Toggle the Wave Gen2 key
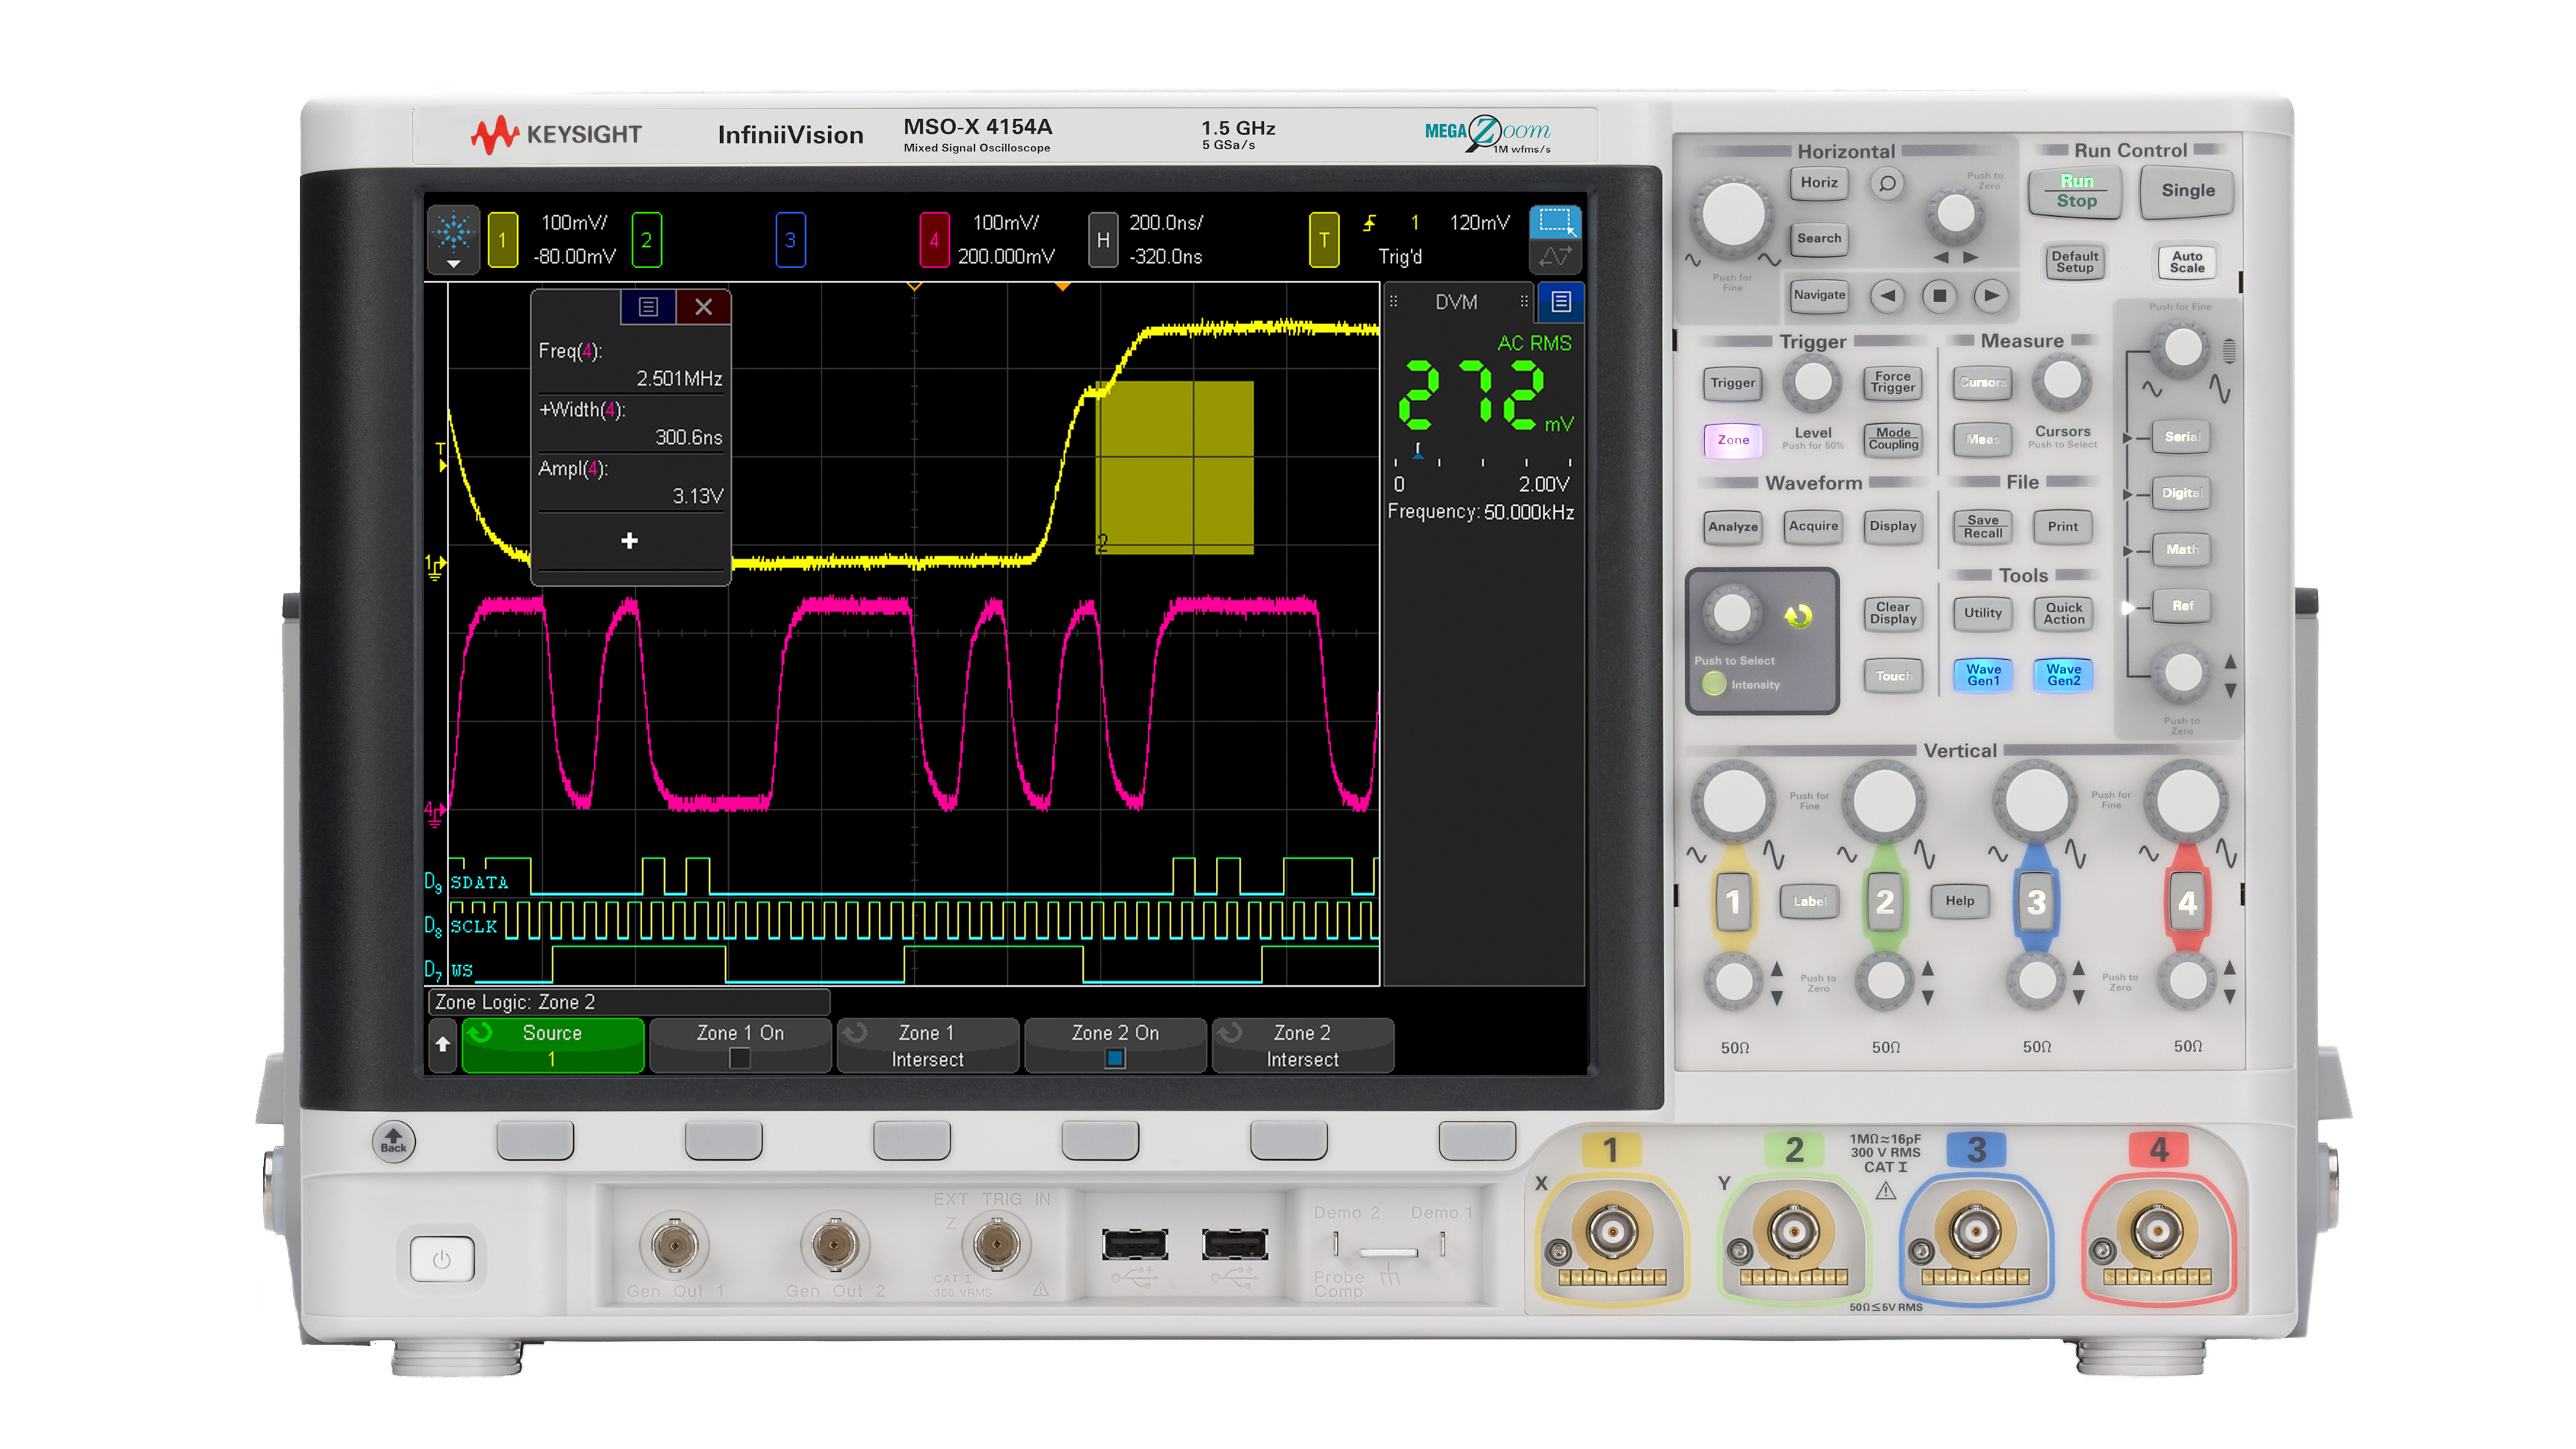This screenshot has width=2576, height=1449. click(2062, 676)
